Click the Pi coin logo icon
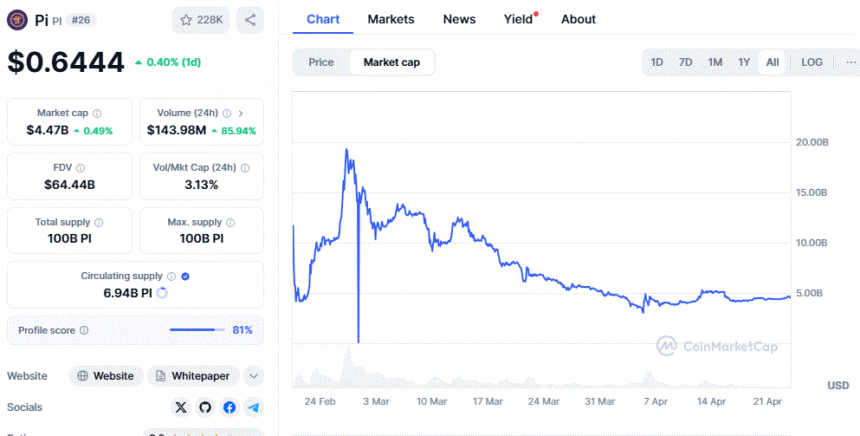The width and height of the screenshot is (860, 436). pos(17,20)
